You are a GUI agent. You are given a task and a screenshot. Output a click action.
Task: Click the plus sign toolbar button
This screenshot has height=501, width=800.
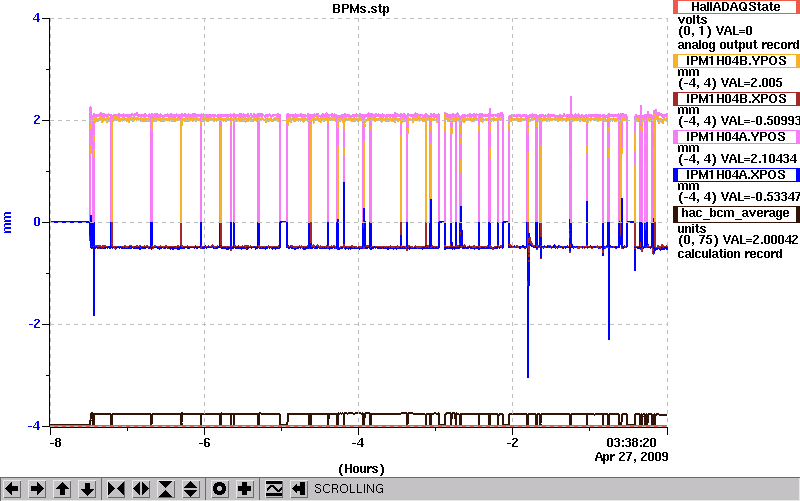pos(244,489)
